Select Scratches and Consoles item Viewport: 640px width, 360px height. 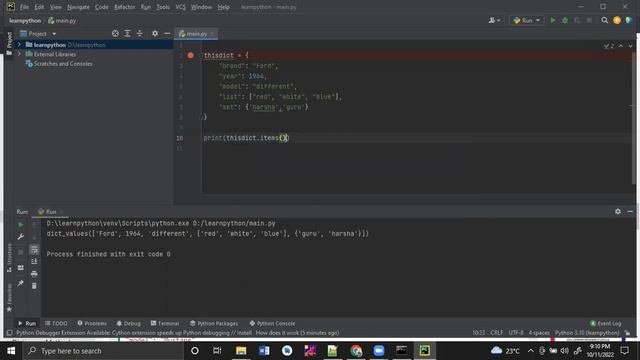[63, 64]
